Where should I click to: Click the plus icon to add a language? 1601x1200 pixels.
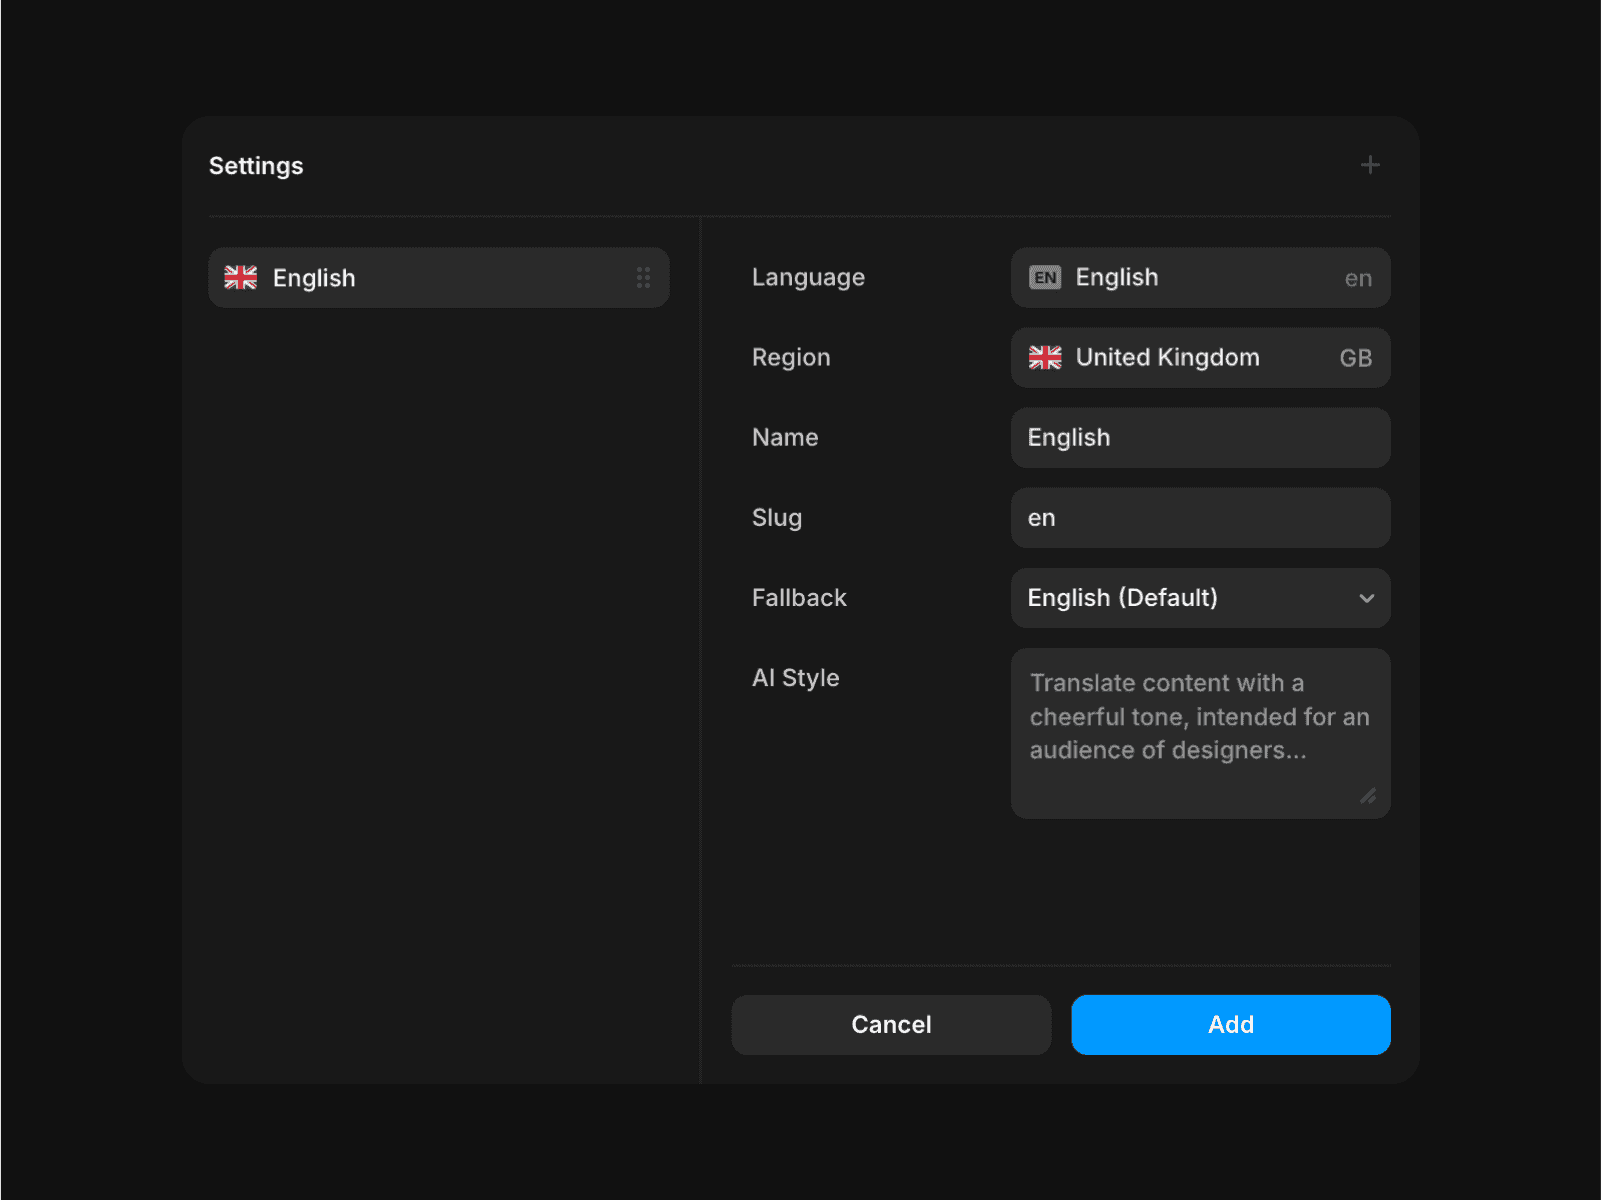tap(1370, 165)
